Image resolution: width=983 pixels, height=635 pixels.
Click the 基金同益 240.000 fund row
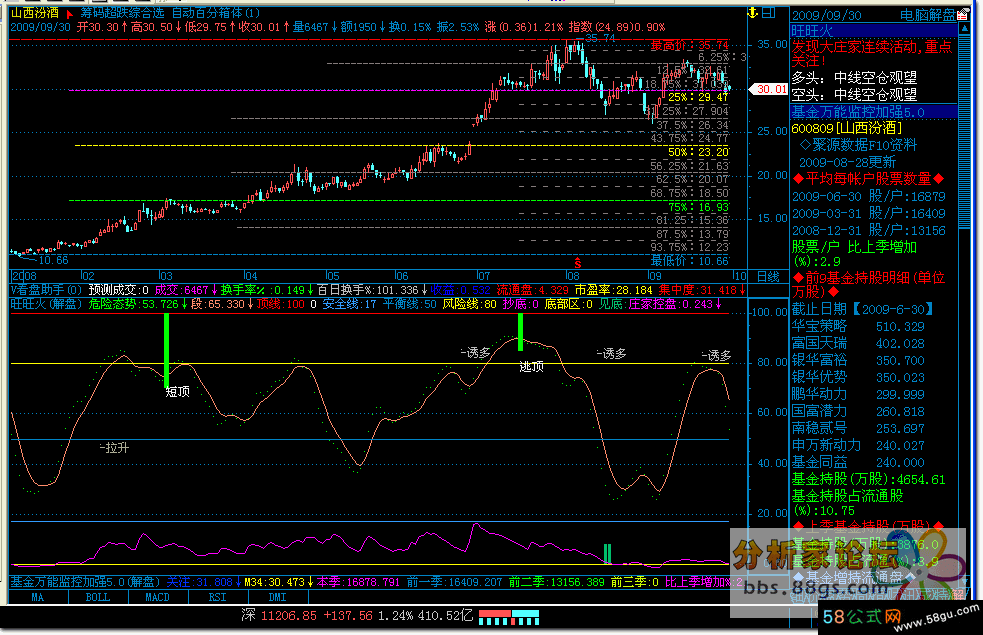(x=858, y=462)
